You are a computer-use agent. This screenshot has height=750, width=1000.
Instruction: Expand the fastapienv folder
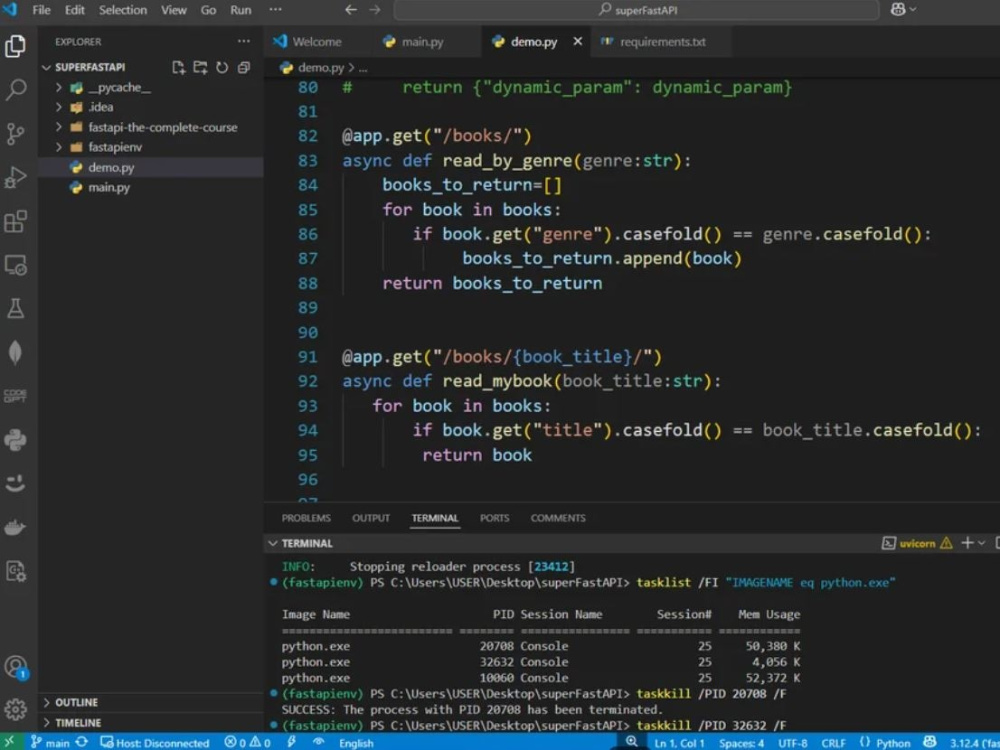click(x=59, y=147)
